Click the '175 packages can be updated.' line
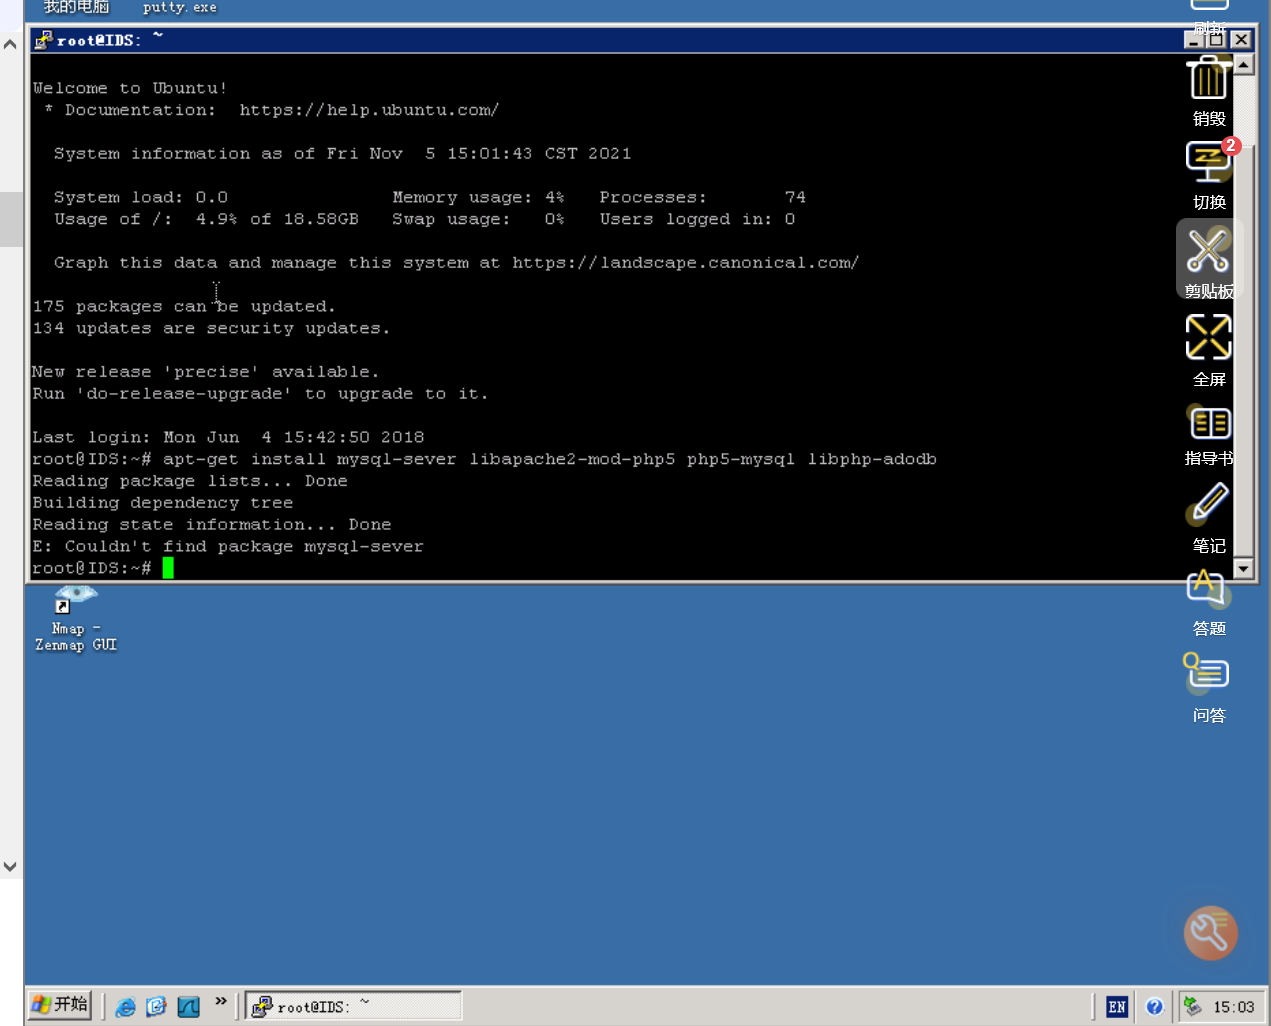 point(184,307)
